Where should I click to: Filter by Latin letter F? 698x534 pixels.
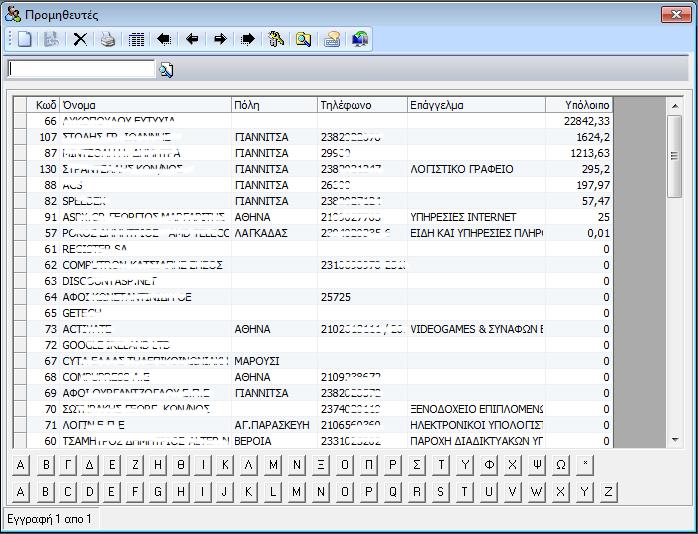coord(135,492)
